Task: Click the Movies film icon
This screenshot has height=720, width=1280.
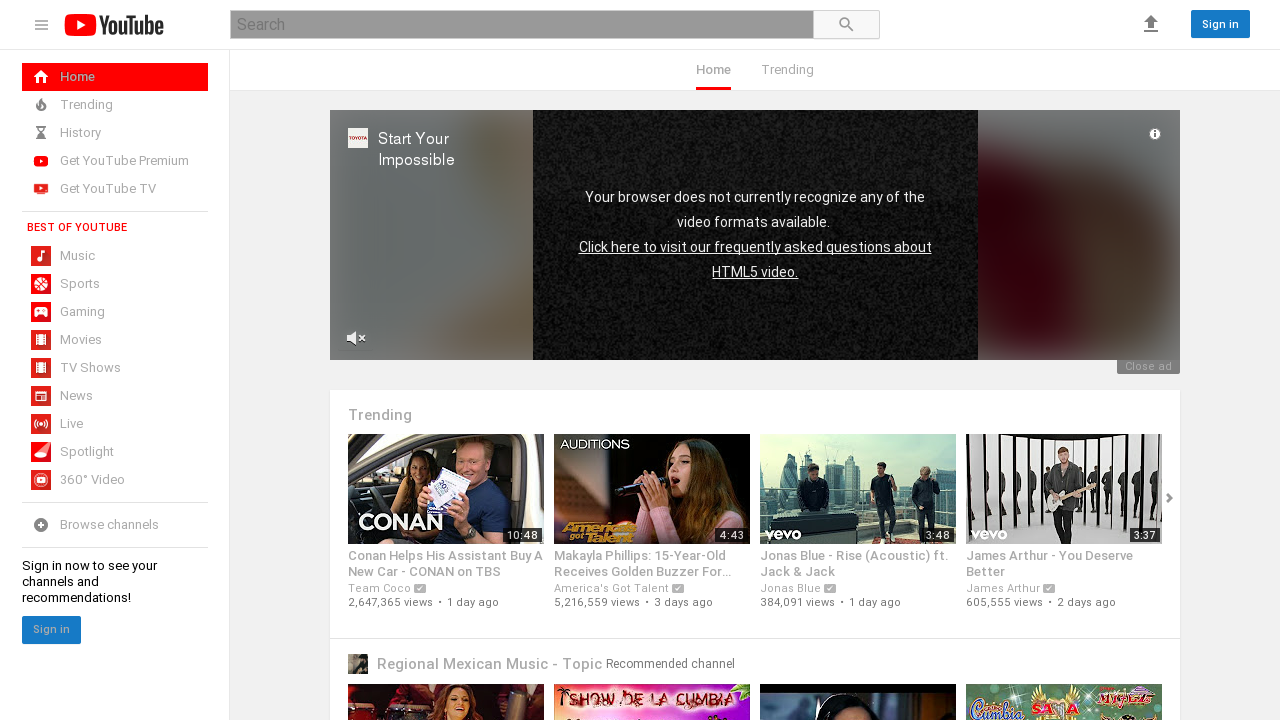Action: (x=41, y=340)
